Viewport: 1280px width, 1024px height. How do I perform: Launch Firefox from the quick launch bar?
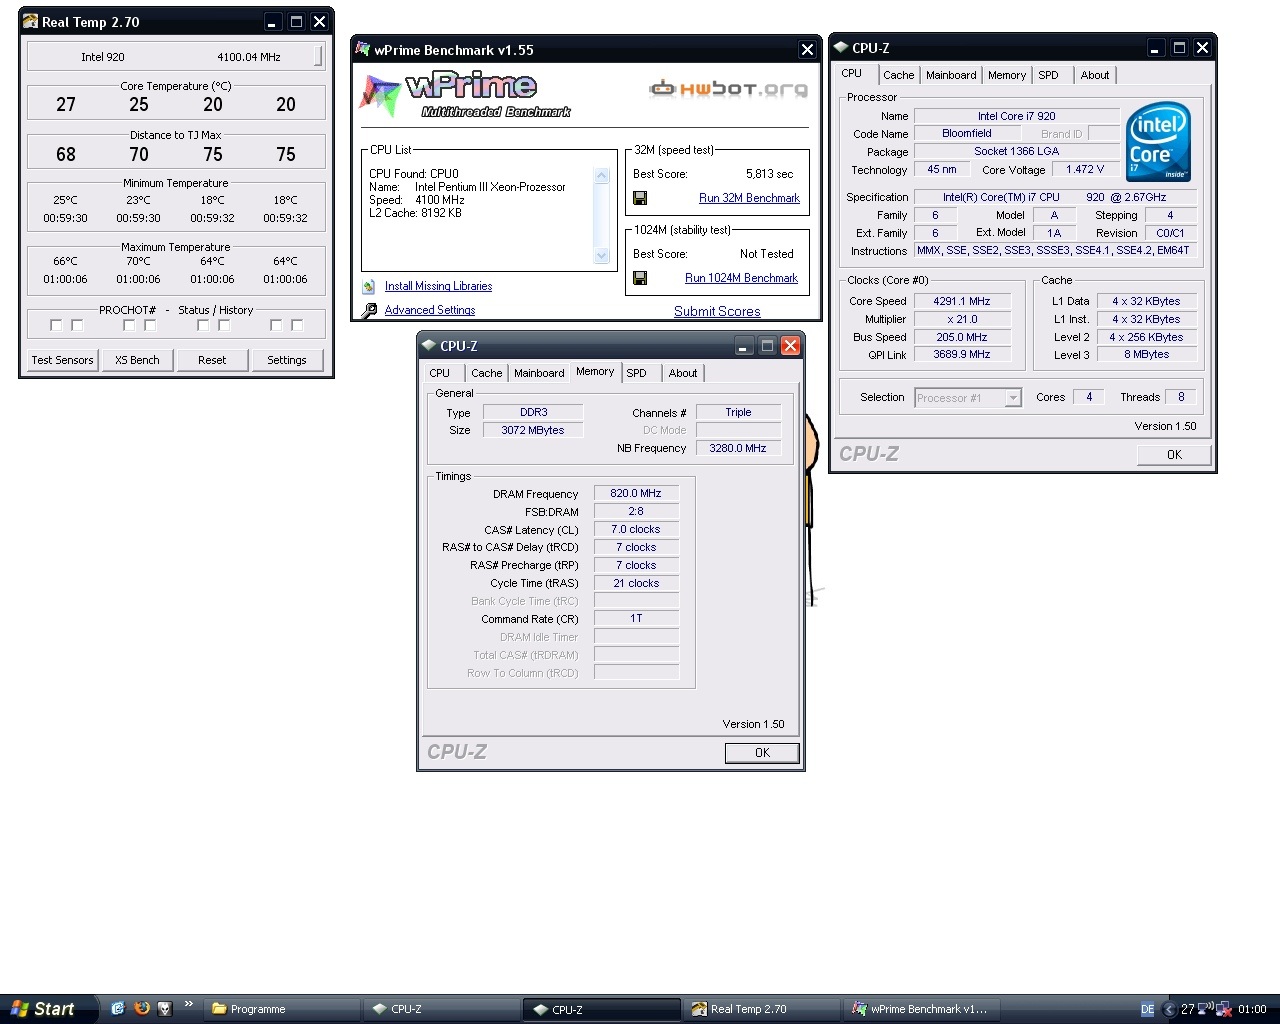click(142, 1009)
